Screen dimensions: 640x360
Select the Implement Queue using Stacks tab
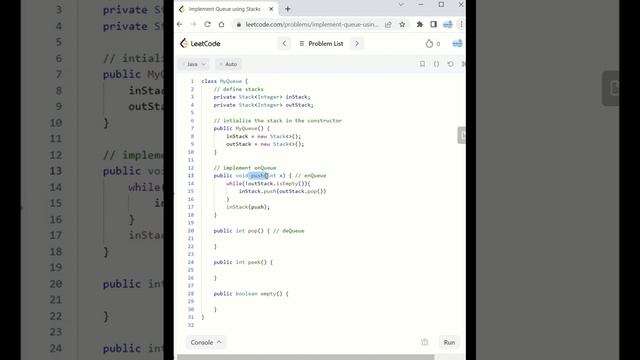[x=227, y=9]
